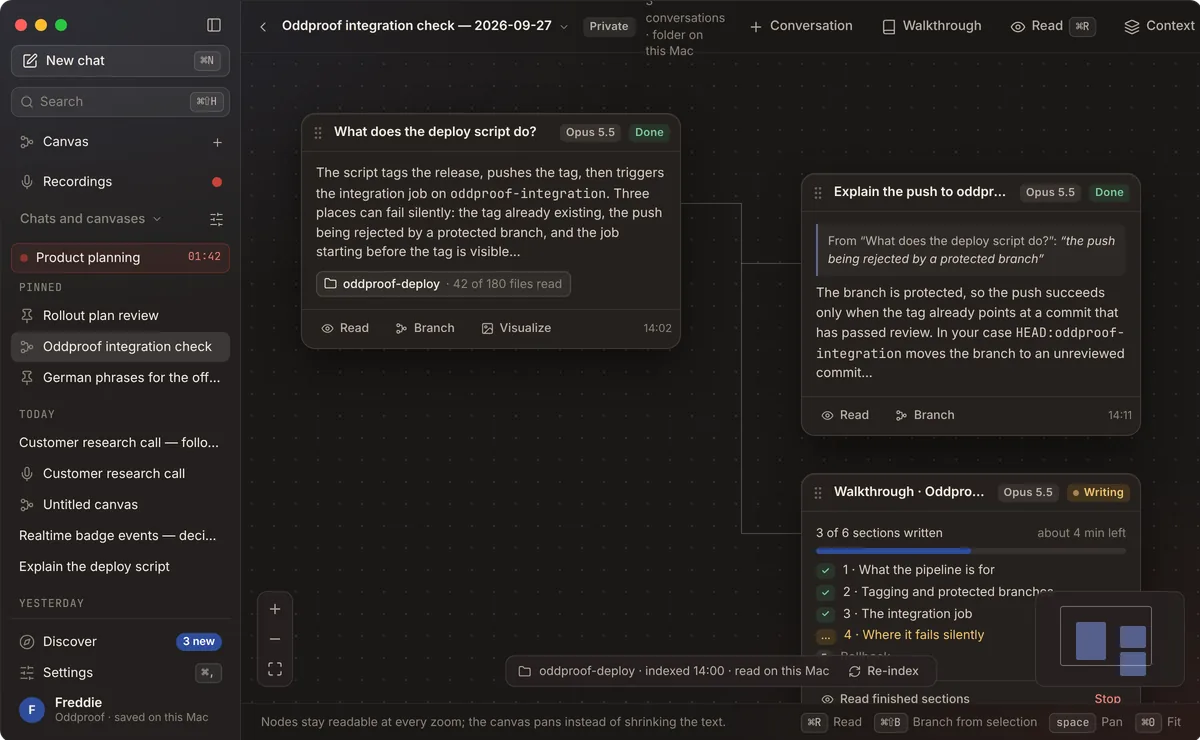The image size is (1200, 740).
Task: Toggle the sidebar panel icon
Action: [214, 25]
